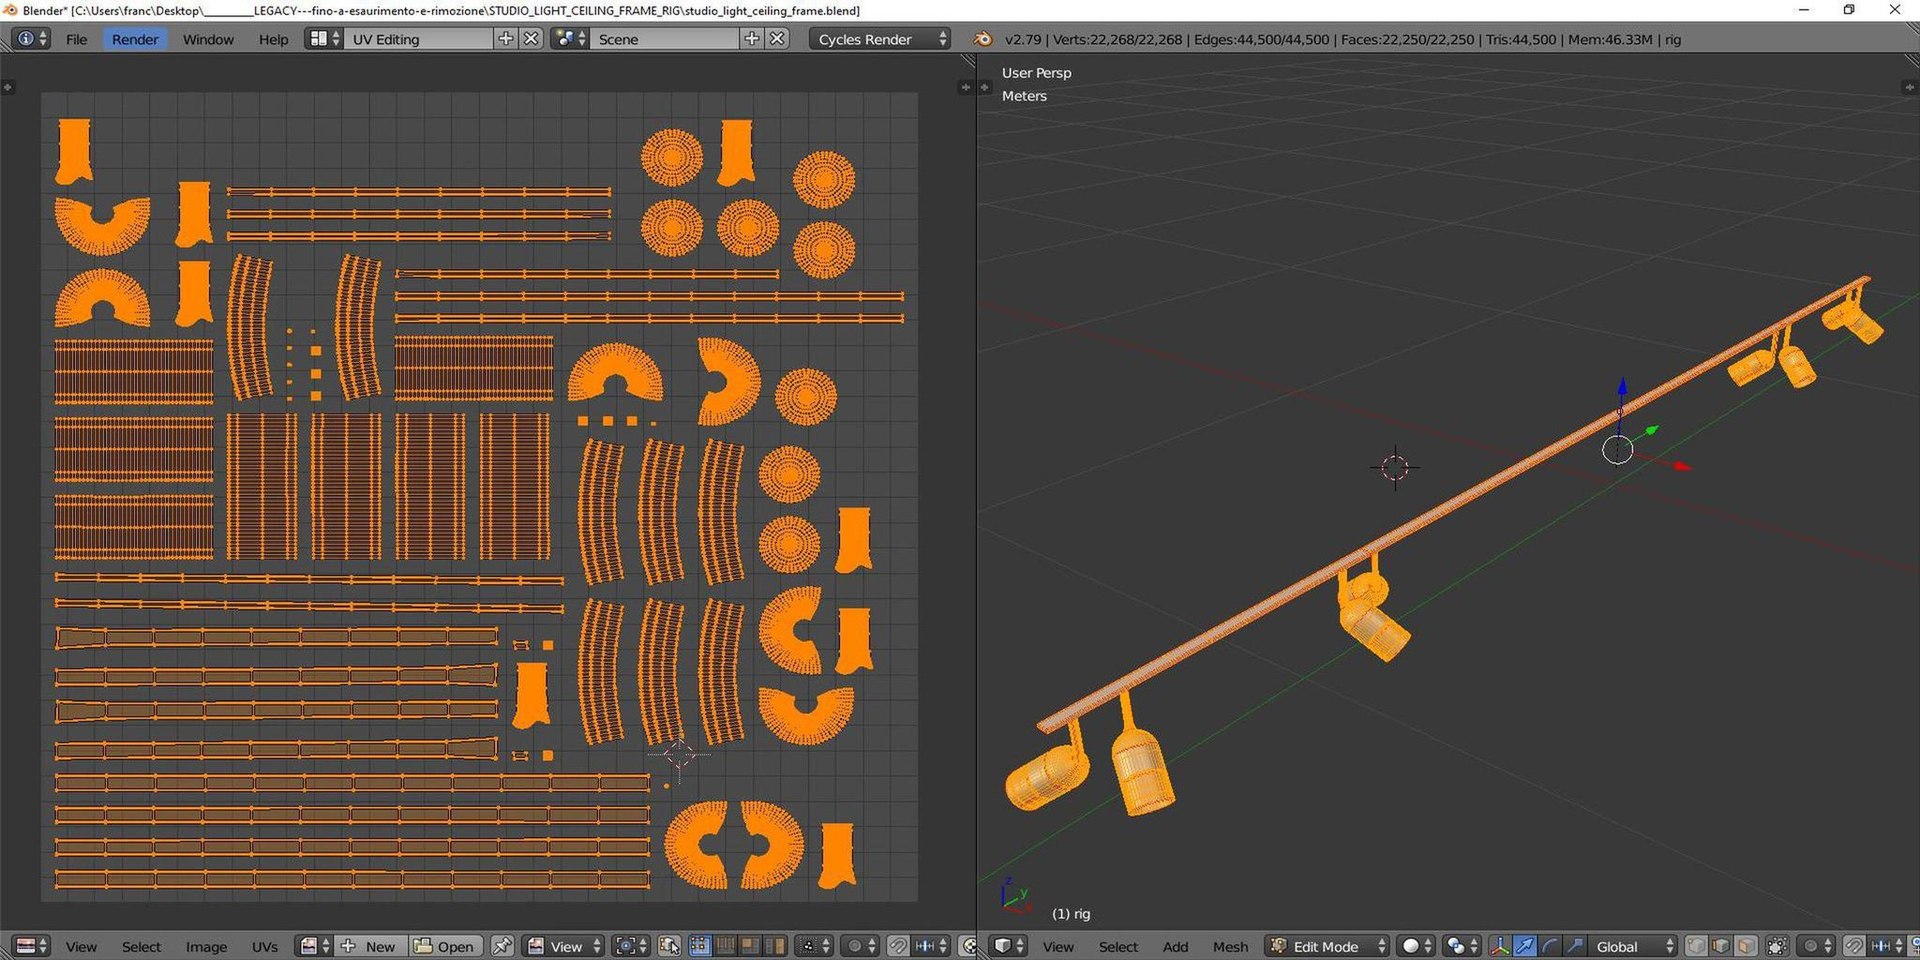The width and height of the screenshot is (1920, 960).
Task: Click the Blender logo in info header
Action: point(983,39)
